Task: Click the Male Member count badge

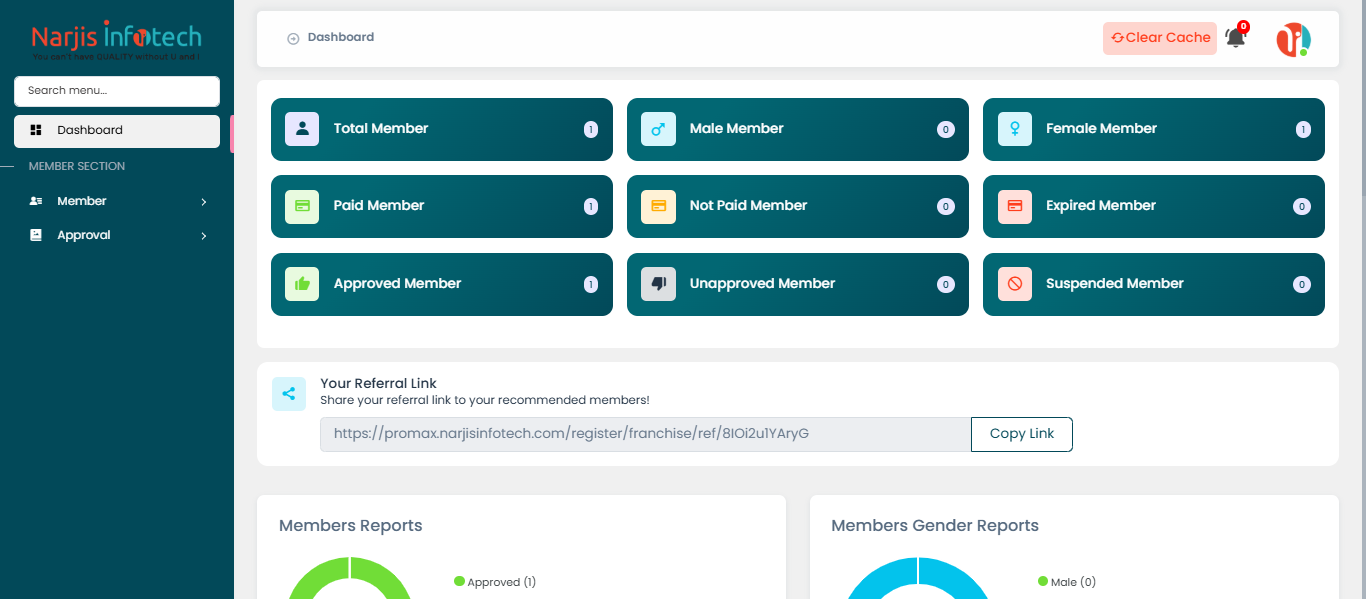Action: point(945,129)
